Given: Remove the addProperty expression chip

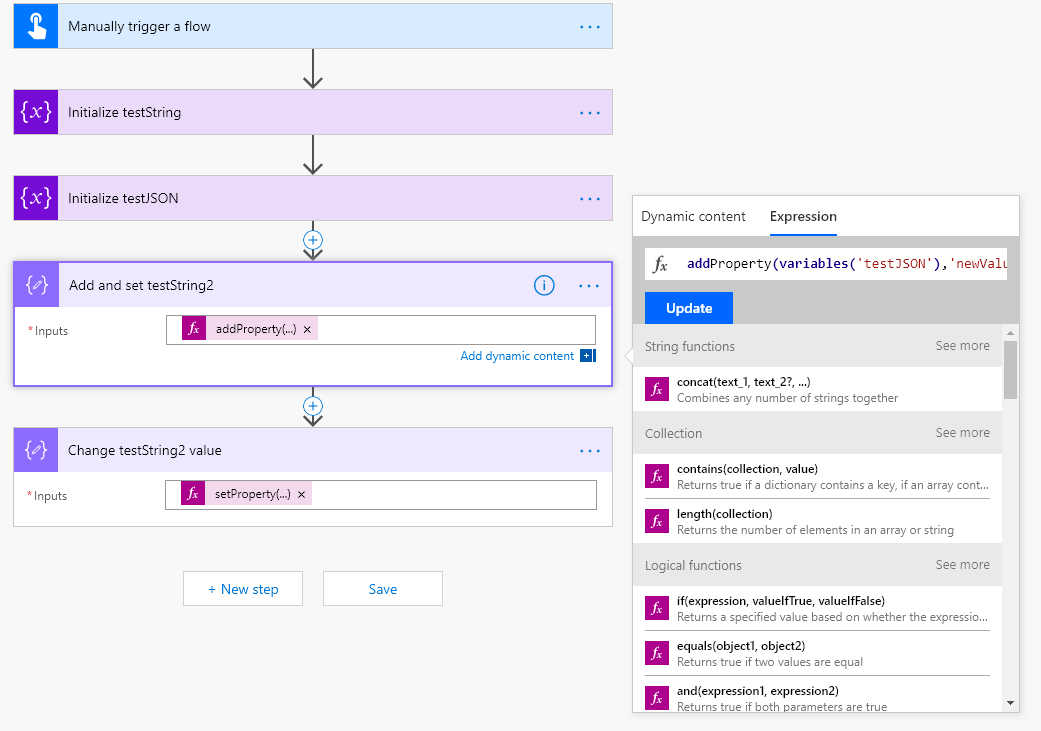Looking at the screenshot, I should (307, 328).
